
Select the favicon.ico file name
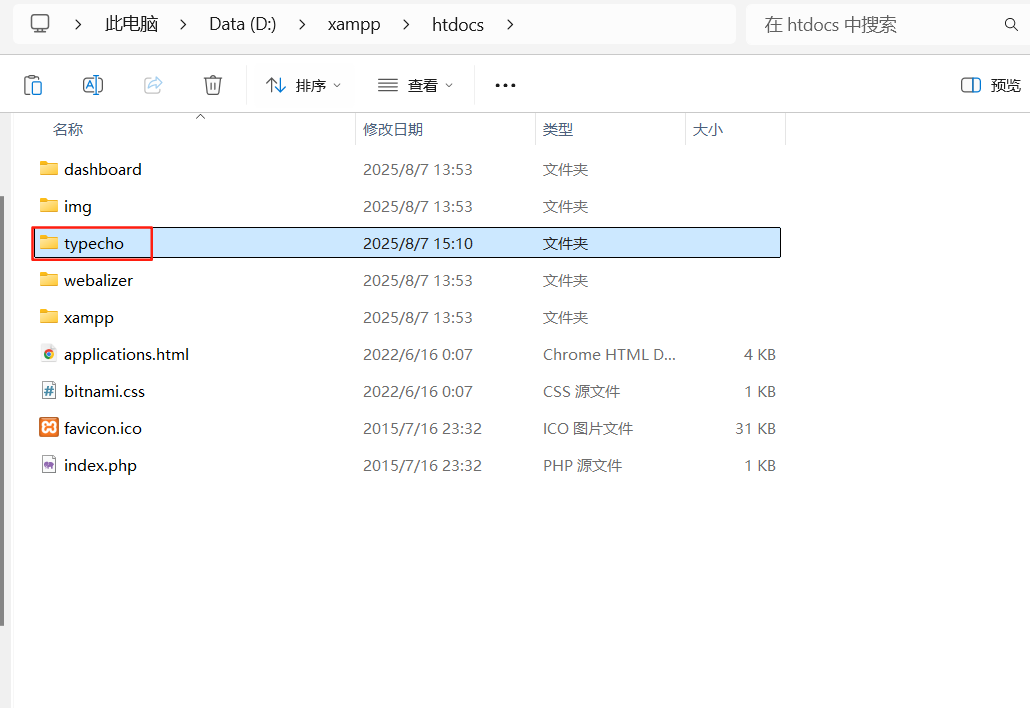pyautogui.click(x=102, y=428)
